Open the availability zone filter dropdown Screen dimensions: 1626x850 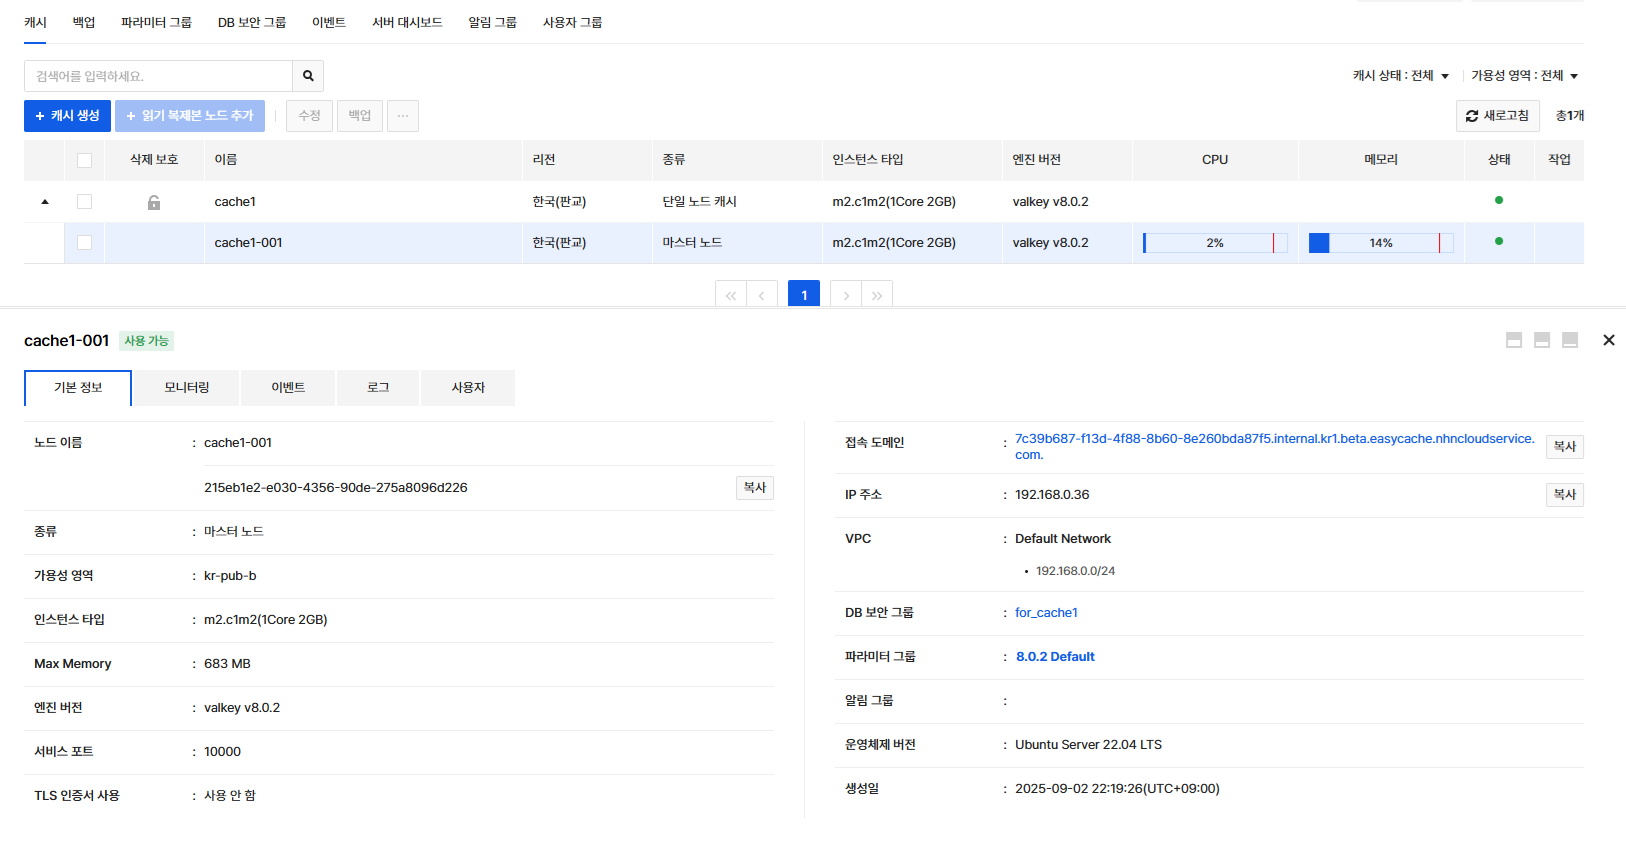(1524, 76)
